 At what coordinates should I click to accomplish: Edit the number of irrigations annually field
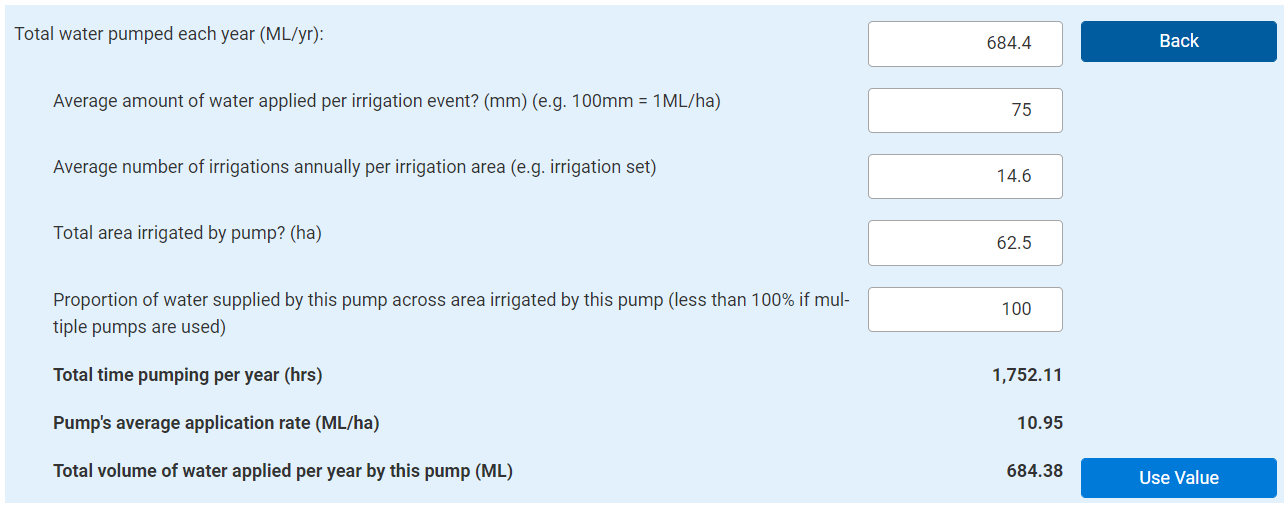tap(965, 176)
